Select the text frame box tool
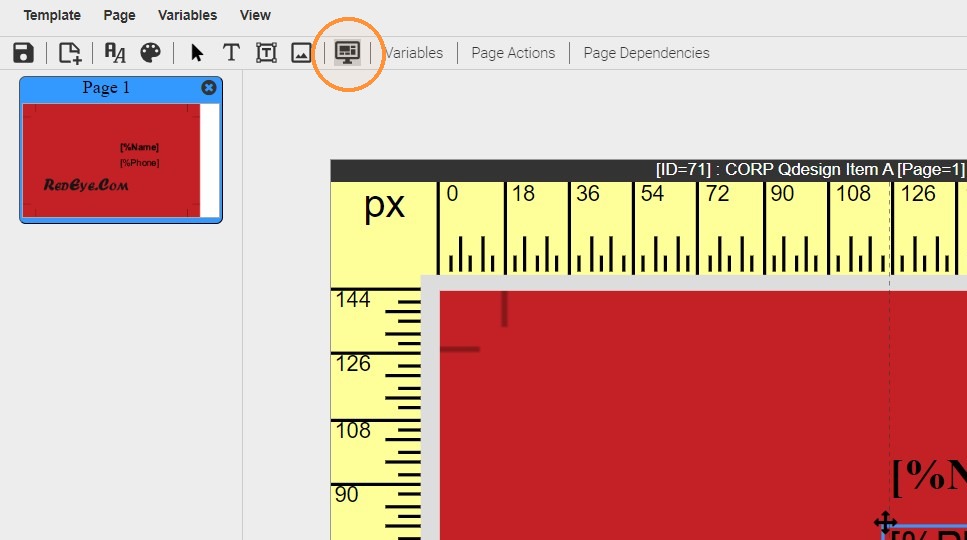967x540 pixels. pyautogui.click(x=266, y=53)
